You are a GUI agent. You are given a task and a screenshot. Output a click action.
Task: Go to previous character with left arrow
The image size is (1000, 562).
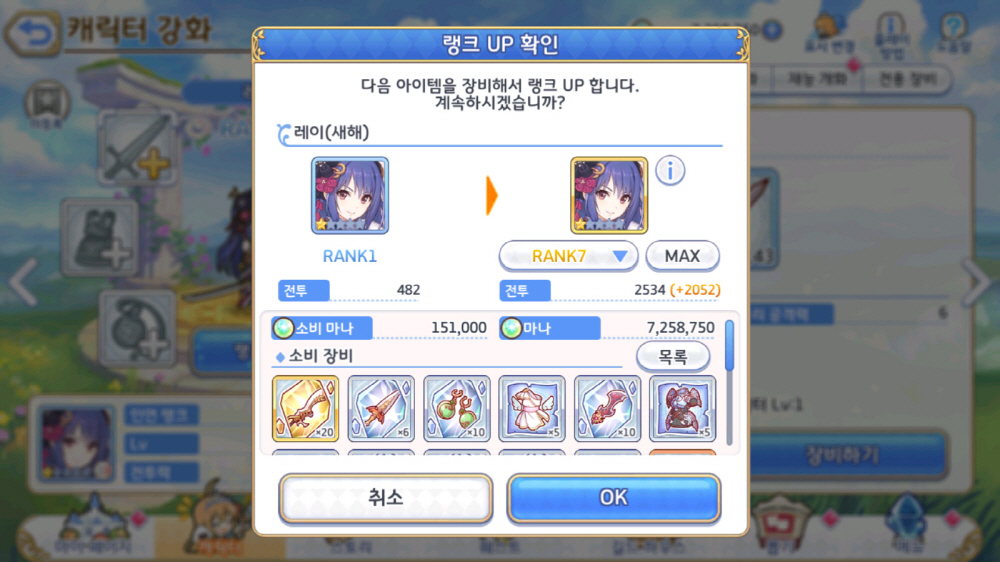[x=24, y=281]
